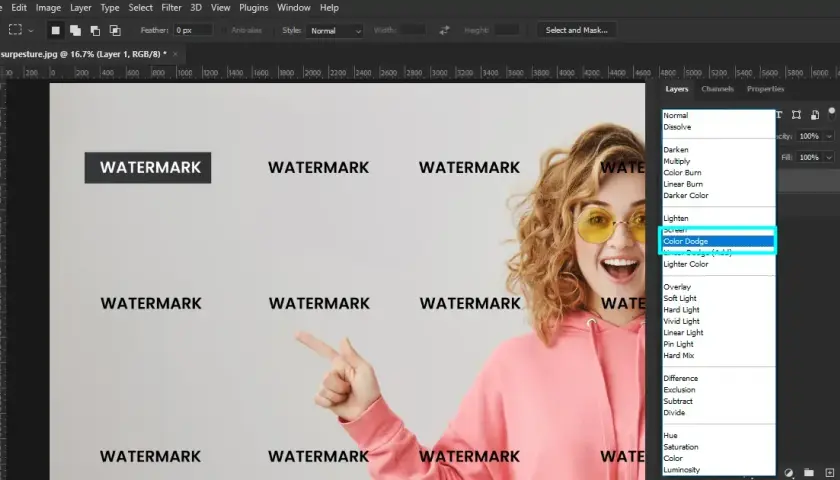Image resolution: width=840 pixels, height=480 pixels.
Task: Expand the Opacity 100% slider dropdown
Action: [829, 136]
